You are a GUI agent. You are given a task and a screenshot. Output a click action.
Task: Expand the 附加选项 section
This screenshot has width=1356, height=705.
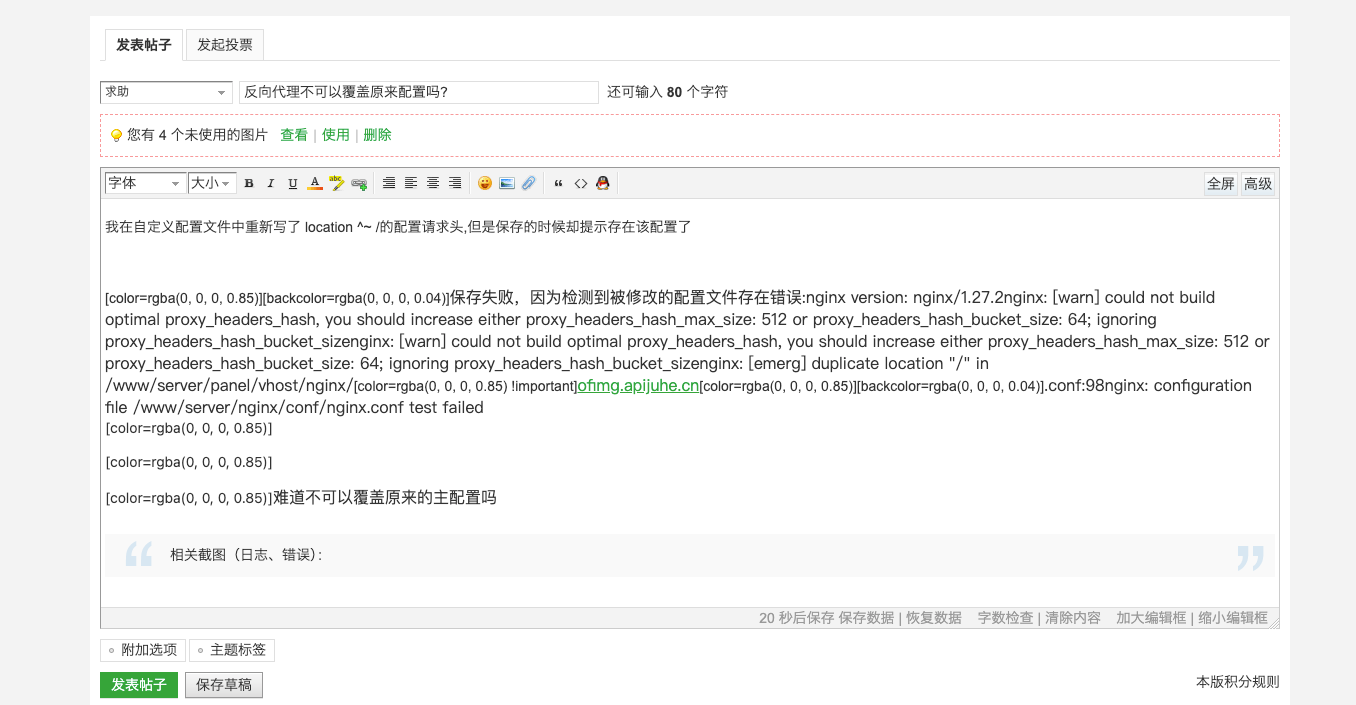pyautogui.click(x=142, y=650)
